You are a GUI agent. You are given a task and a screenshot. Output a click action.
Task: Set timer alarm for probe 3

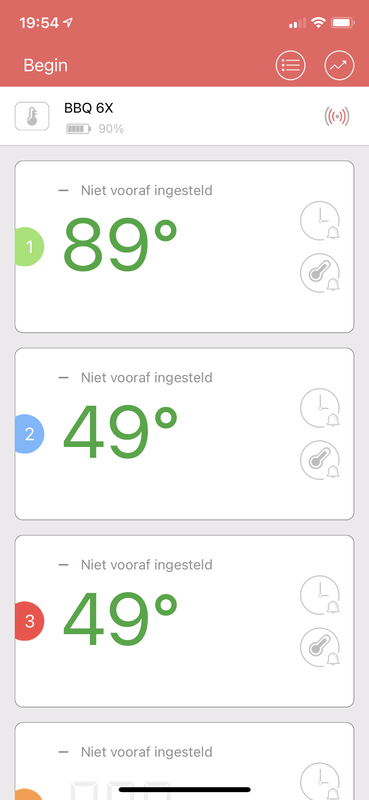(319, 595)
